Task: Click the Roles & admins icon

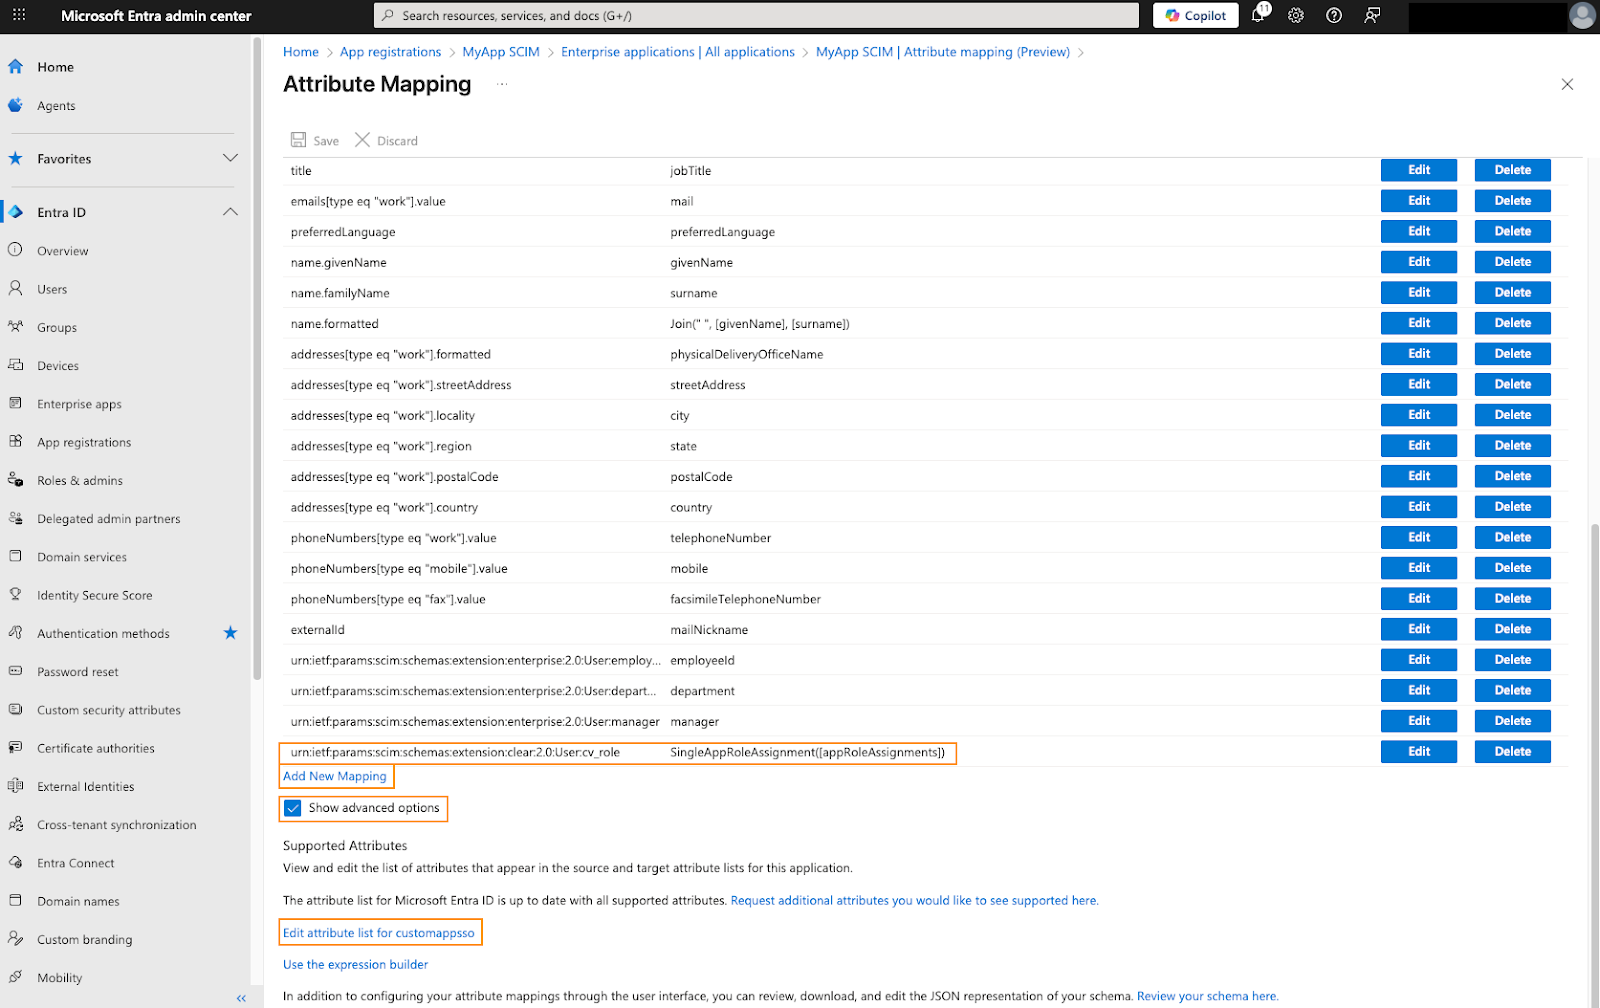Action: pos(15,480)
